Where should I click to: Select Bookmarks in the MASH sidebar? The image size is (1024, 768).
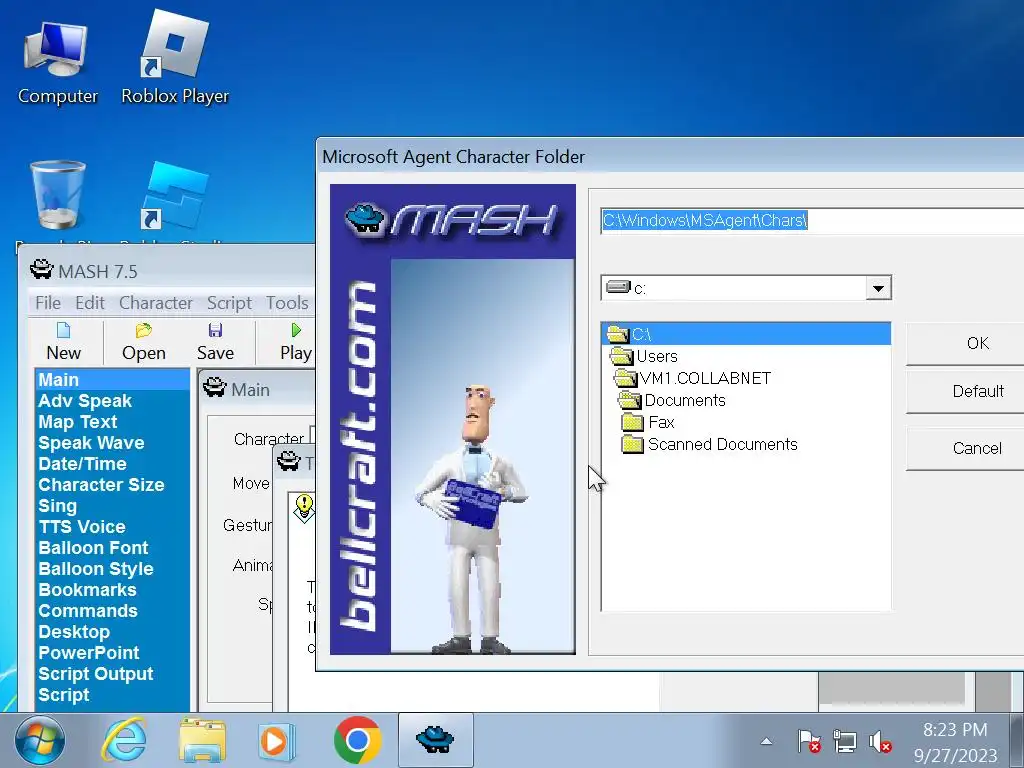click(x=112, y=589)
